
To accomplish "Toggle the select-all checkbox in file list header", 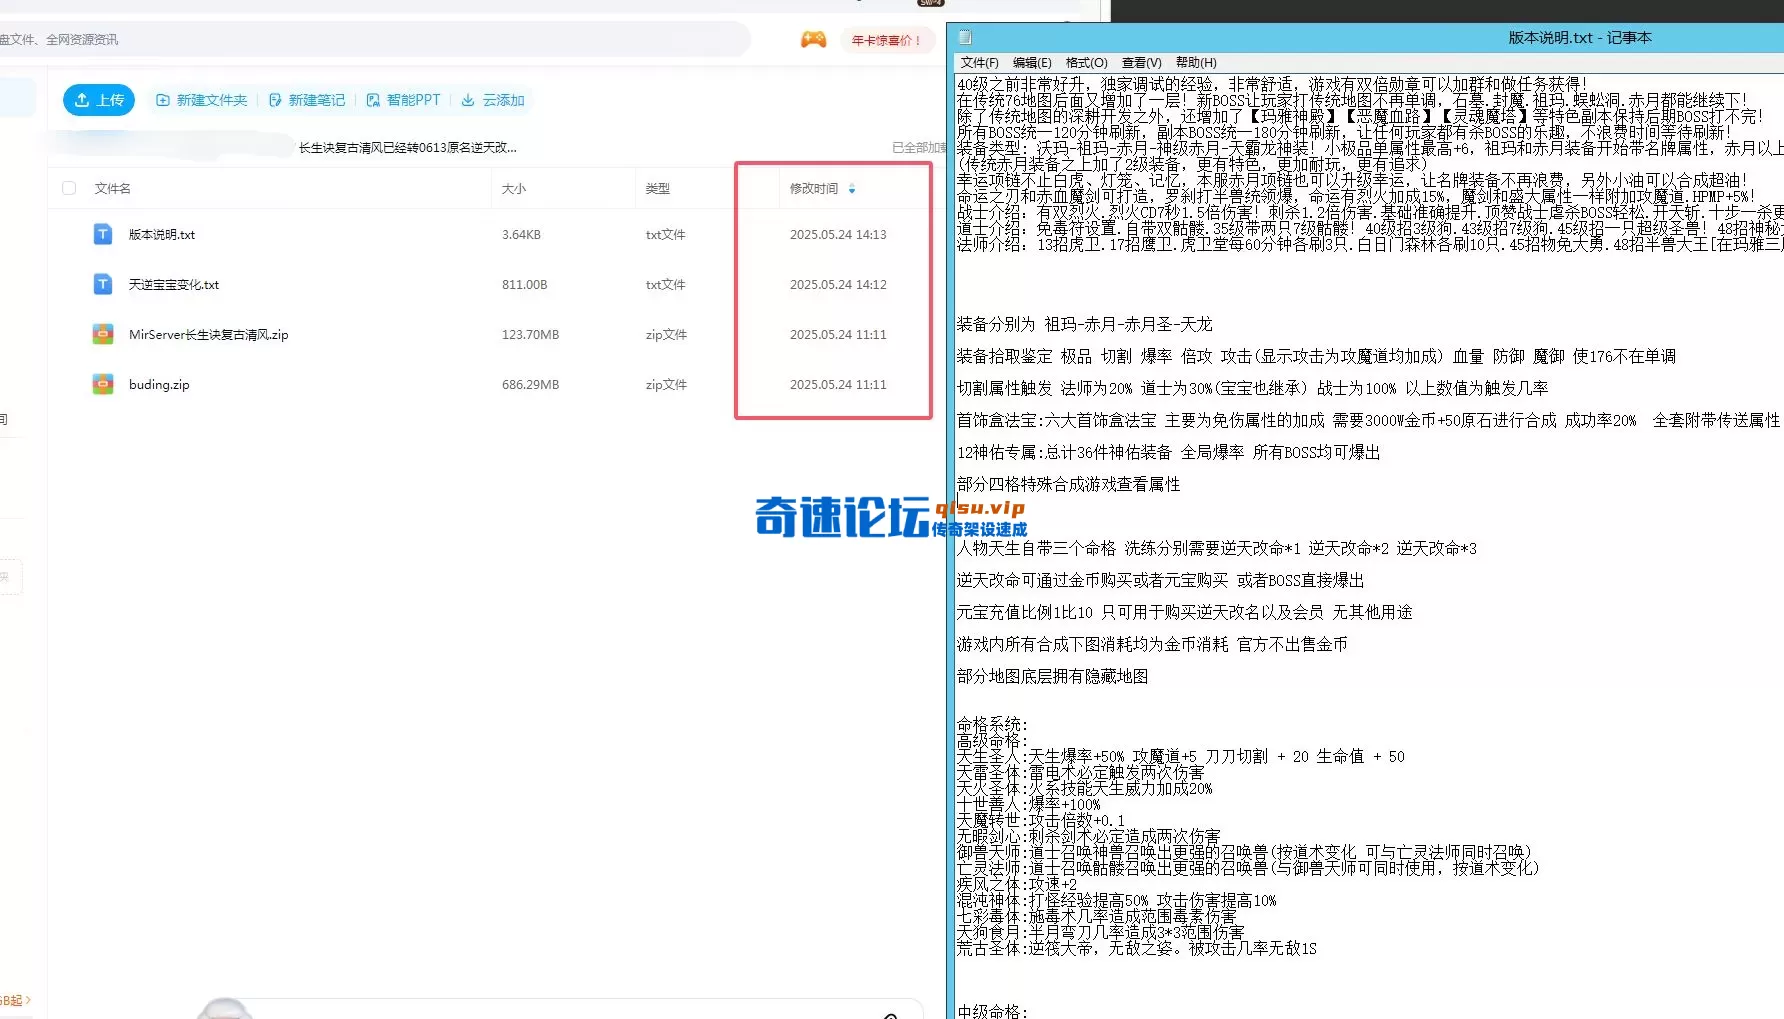I will tap(68, 187).
